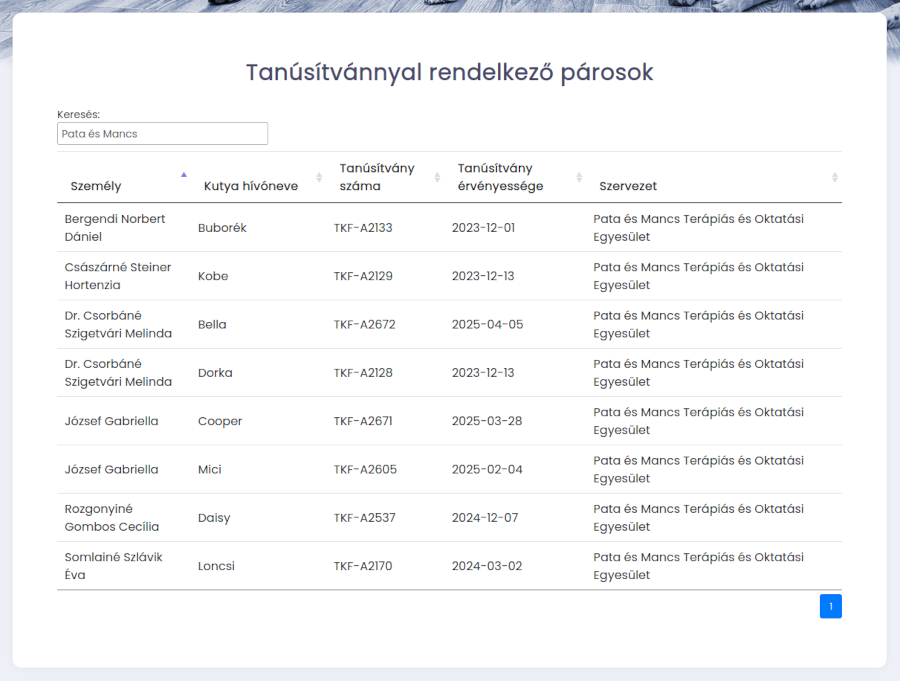The height and width of the screenshot is (681, 900).
Task: Click the Keresés search input field
Action: tap(162, 134)
